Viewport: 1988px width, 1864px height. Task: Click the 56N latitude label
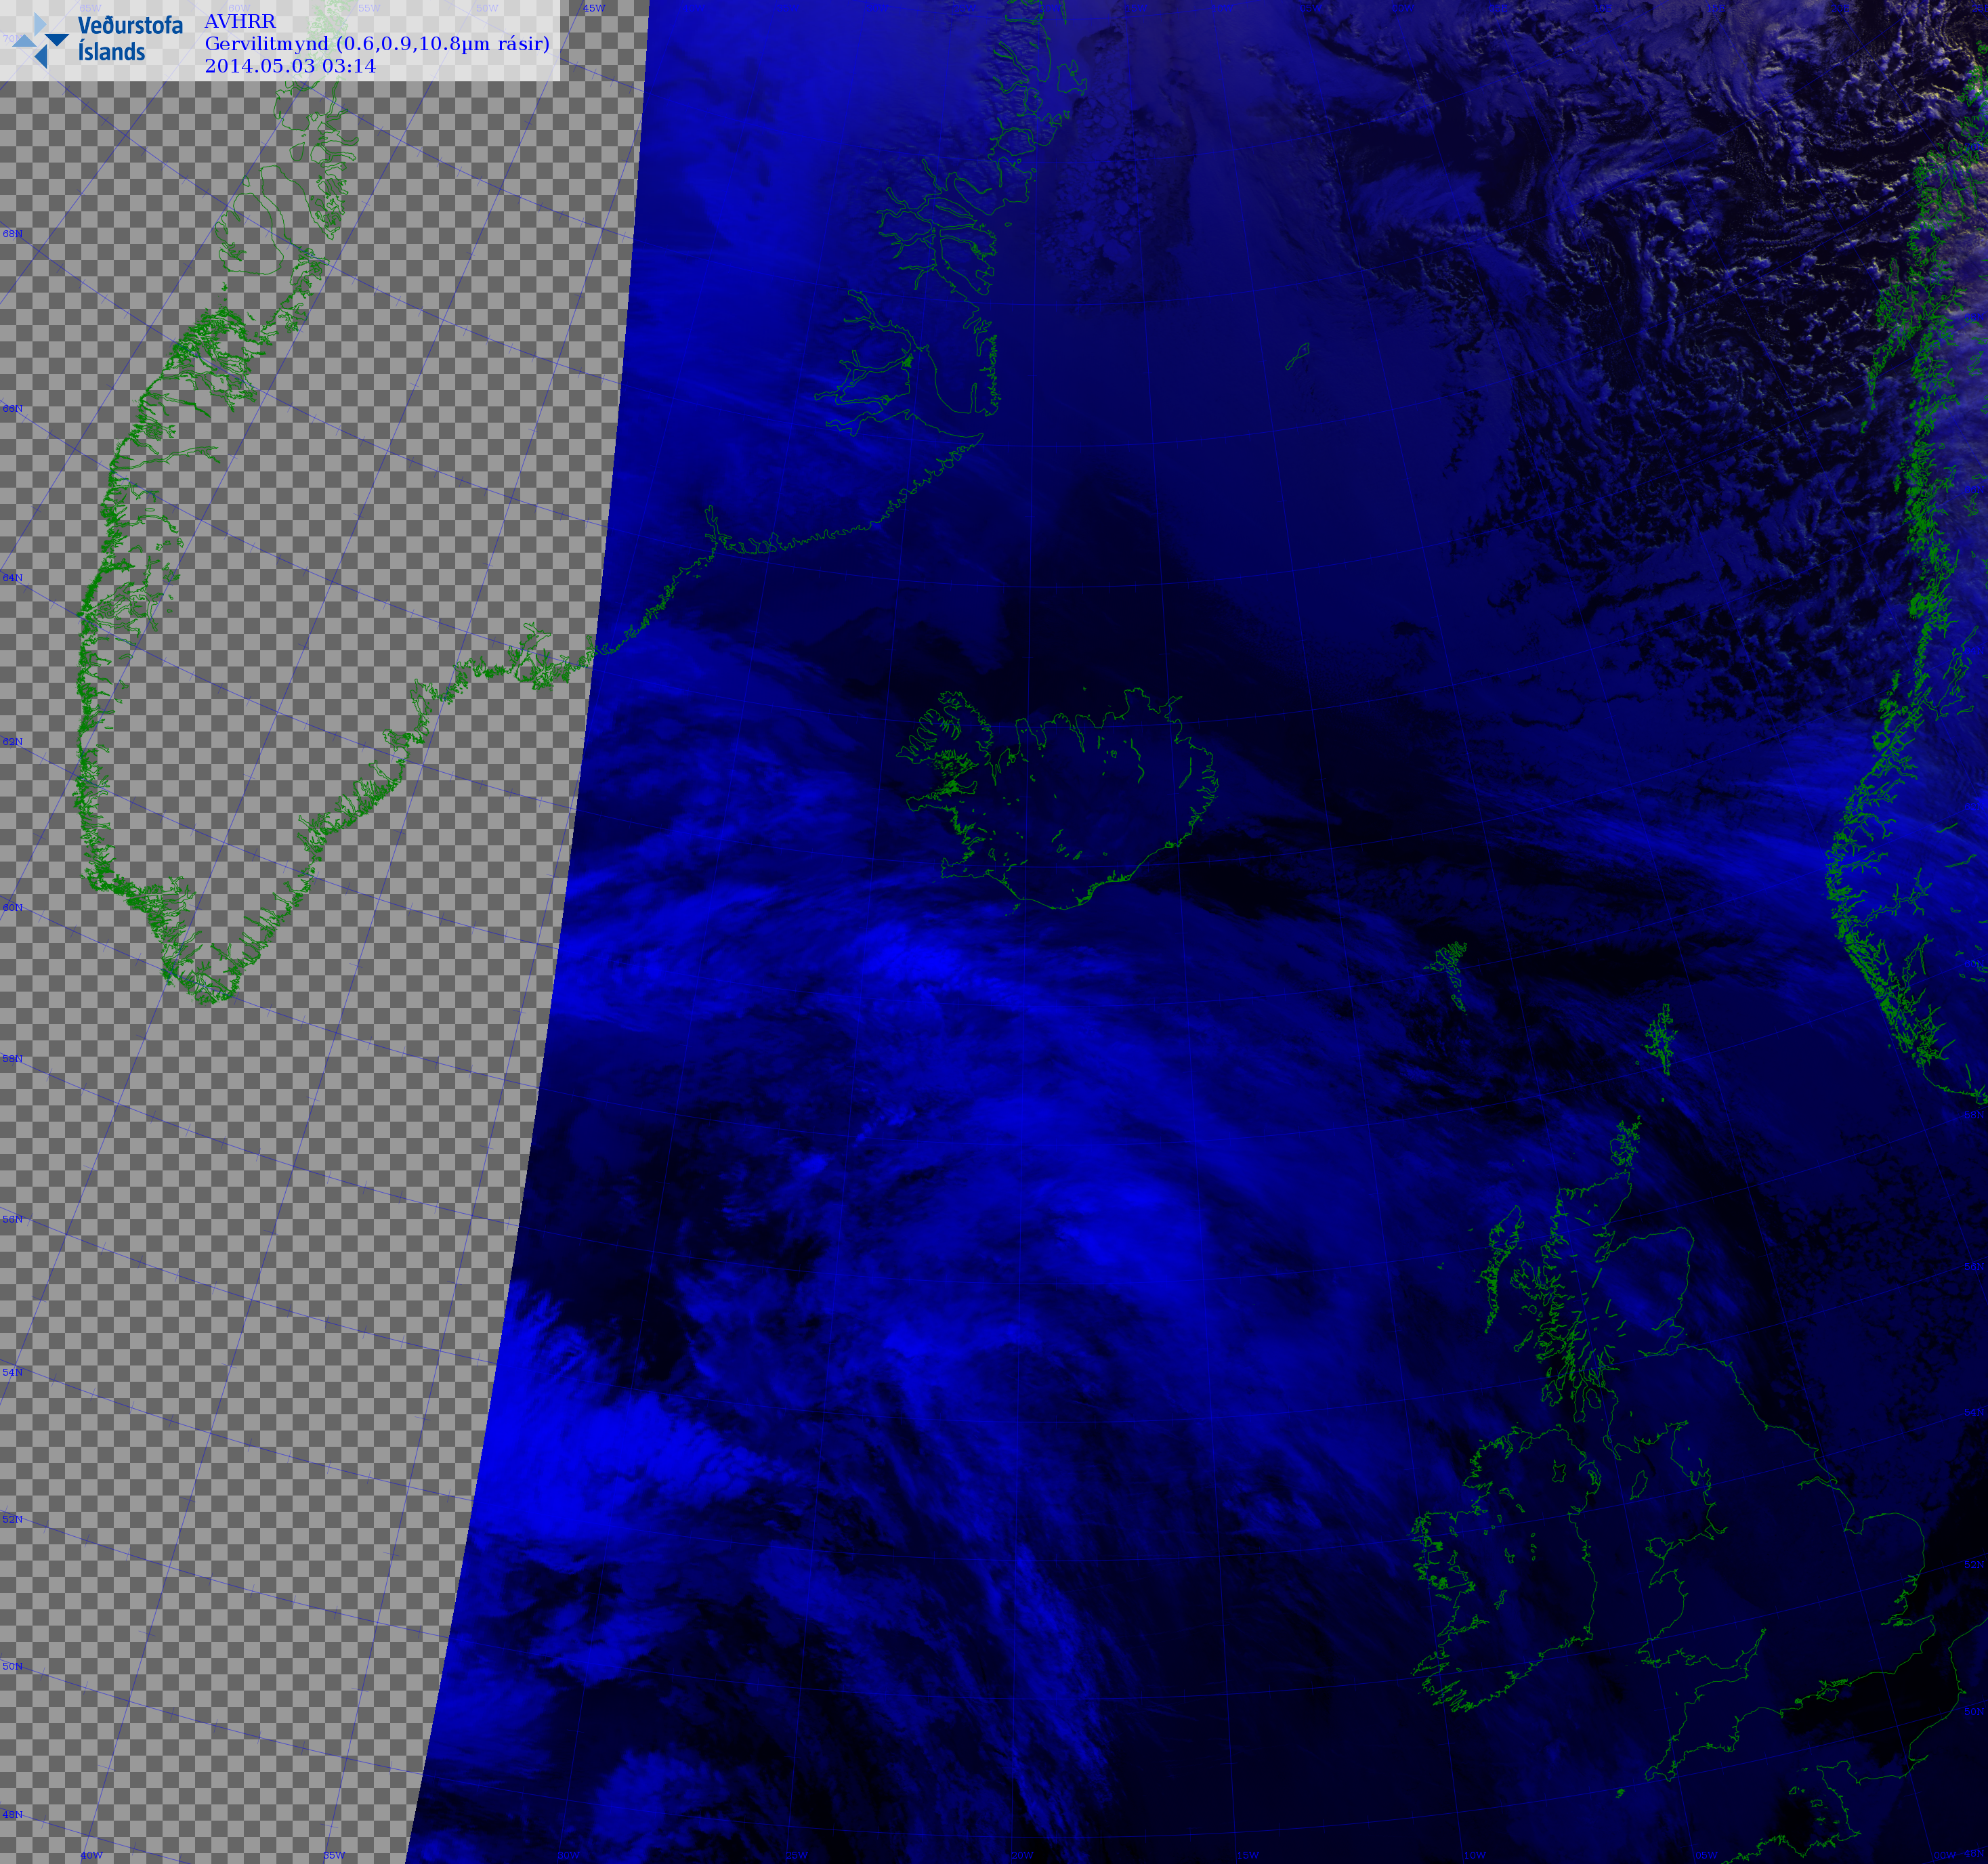point(12,1219)
